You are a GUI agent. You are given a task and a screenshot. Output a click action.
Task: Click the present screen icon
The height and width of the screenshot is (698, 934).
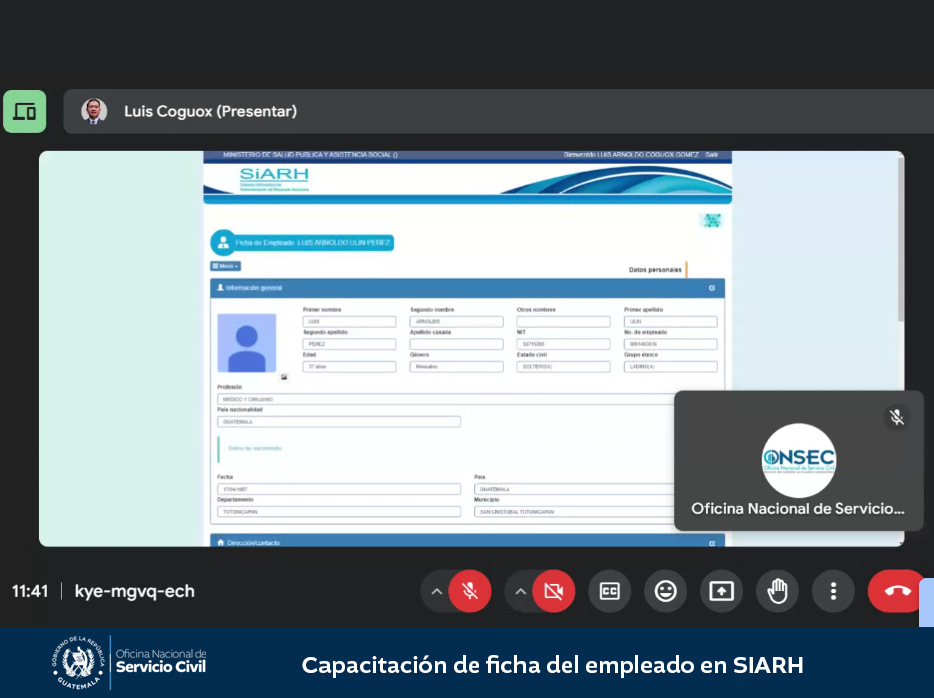pos(721,591)
